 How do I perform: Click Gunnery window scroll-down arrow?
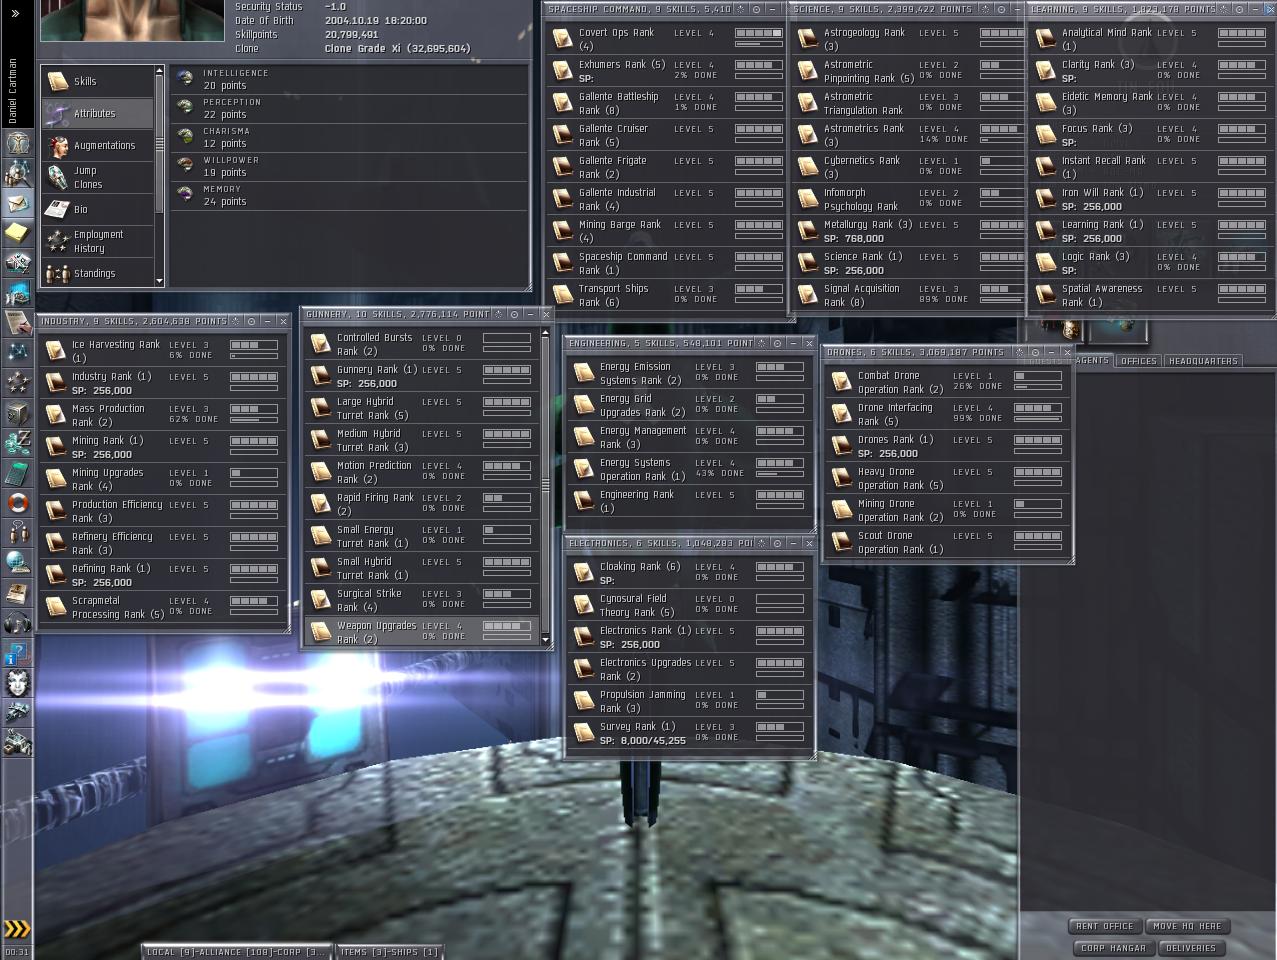(x=545, y=639)
